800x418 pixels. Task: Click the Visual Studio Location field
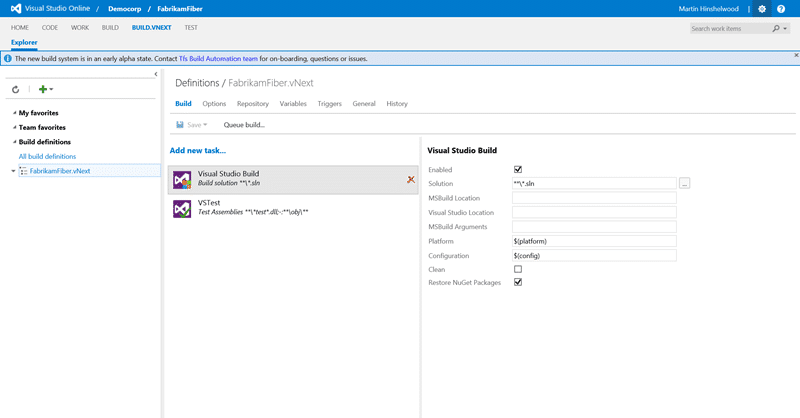(x=594, y=212)
